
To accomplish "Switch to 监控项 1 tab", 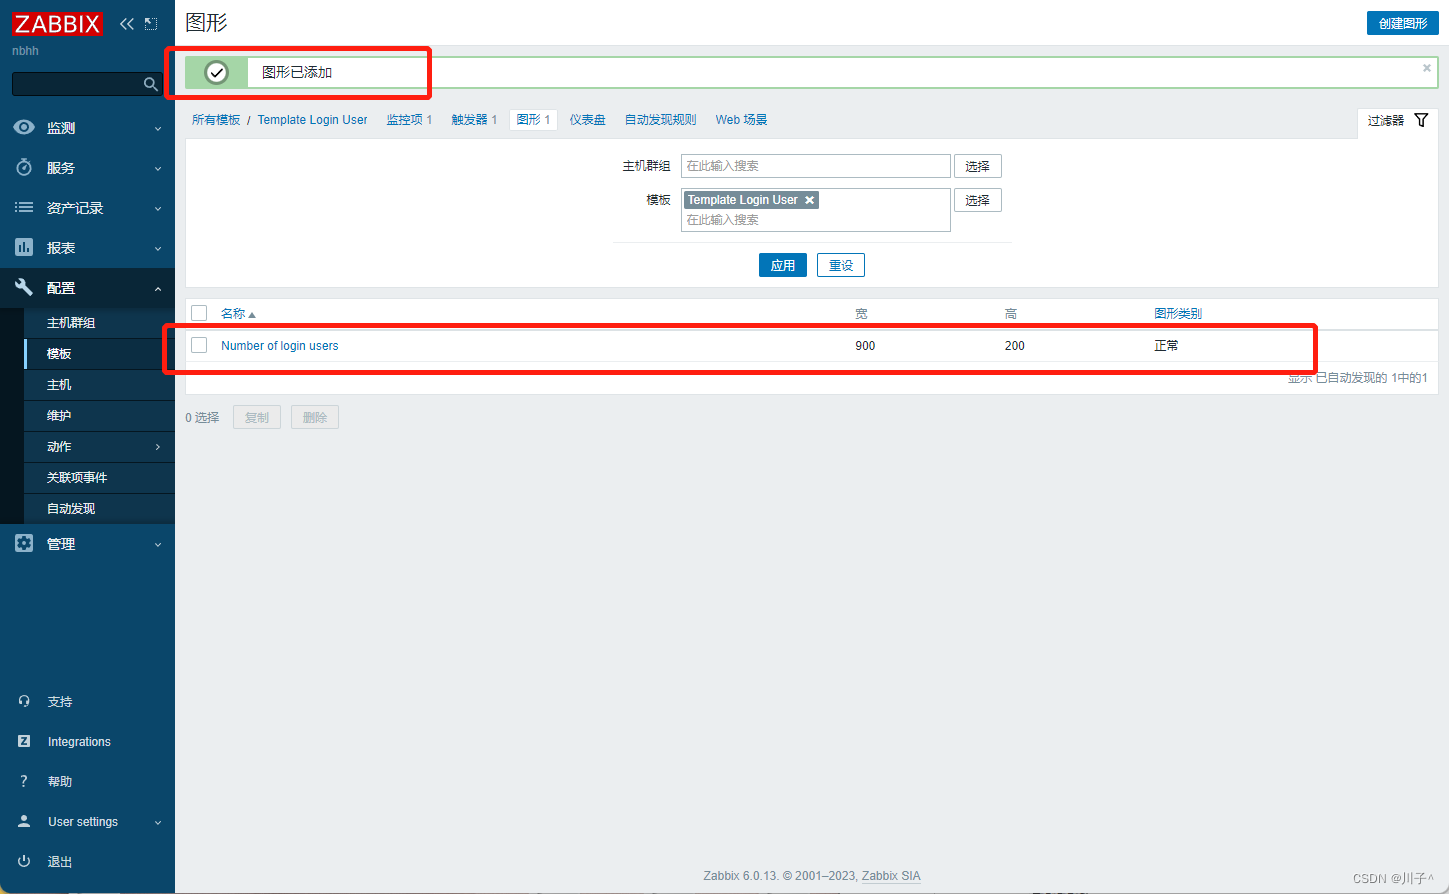I will point(409,119).
